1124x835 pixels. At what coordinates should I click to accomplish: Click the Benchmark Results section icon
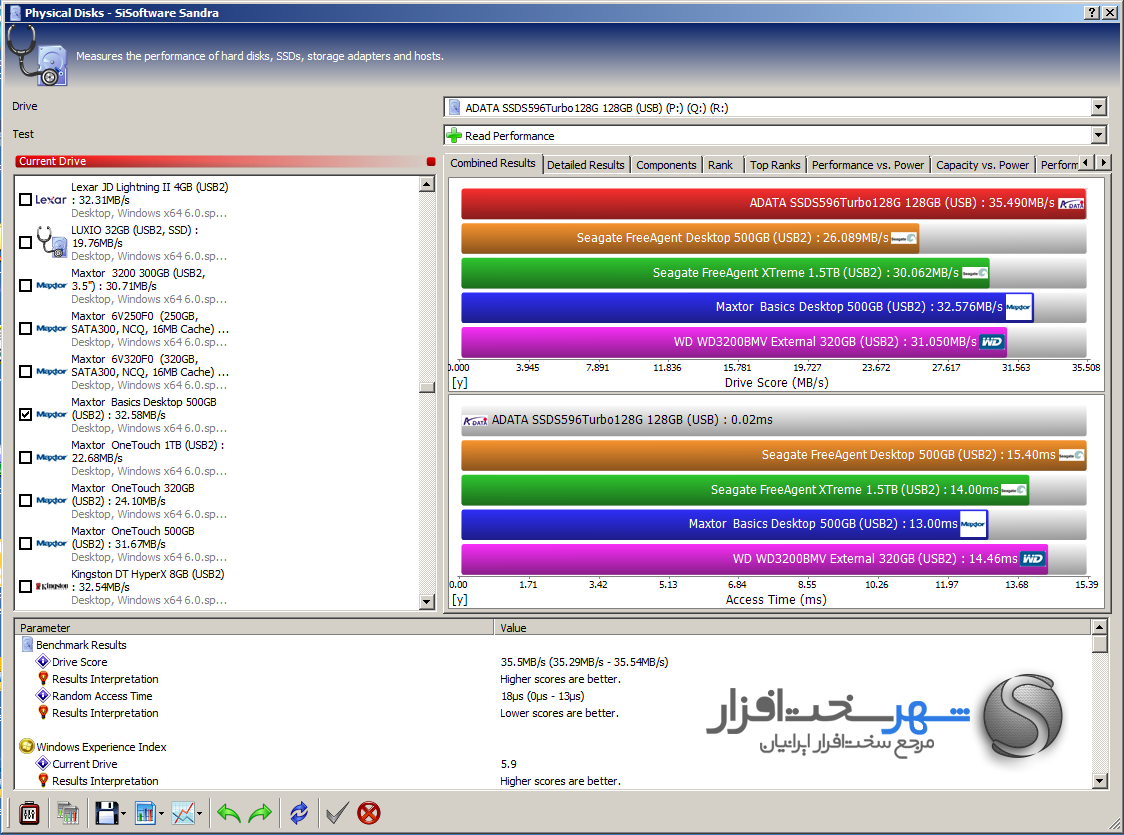coord(27,644)
